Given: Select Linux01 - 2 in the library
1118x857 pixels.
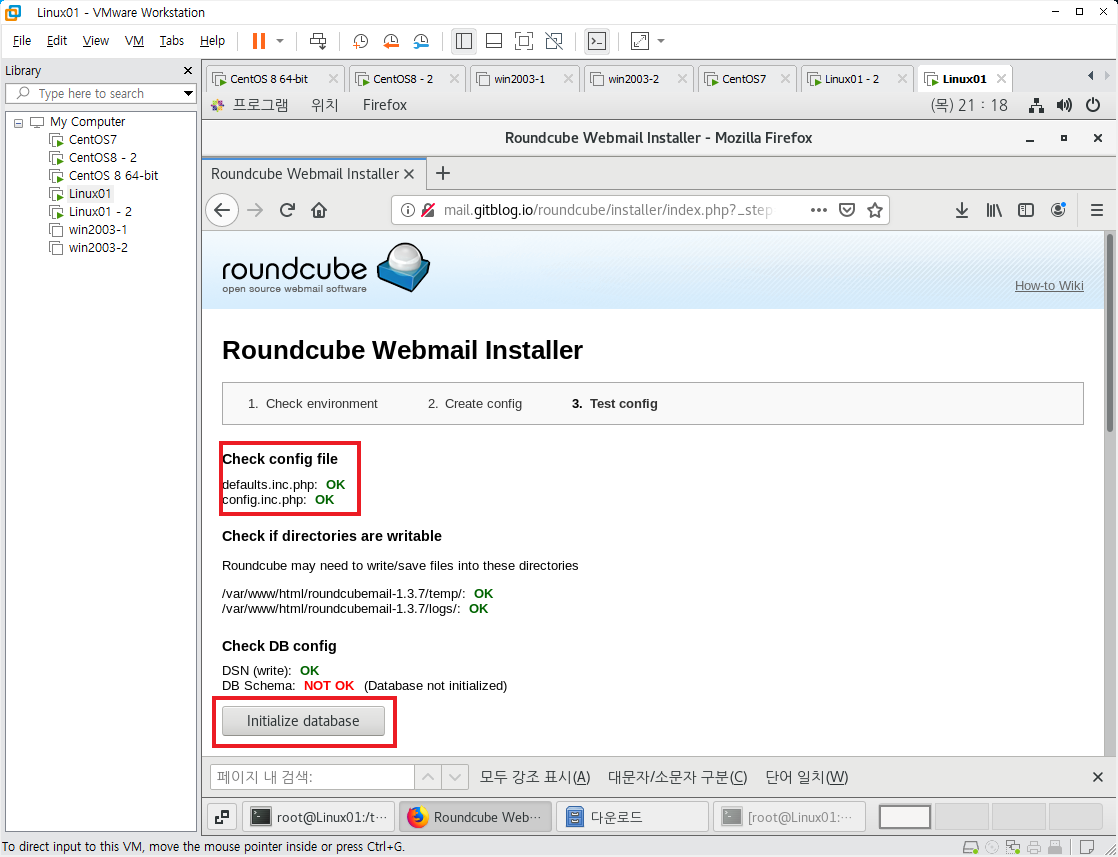Looking at the screenshot, I should [100, 212].
